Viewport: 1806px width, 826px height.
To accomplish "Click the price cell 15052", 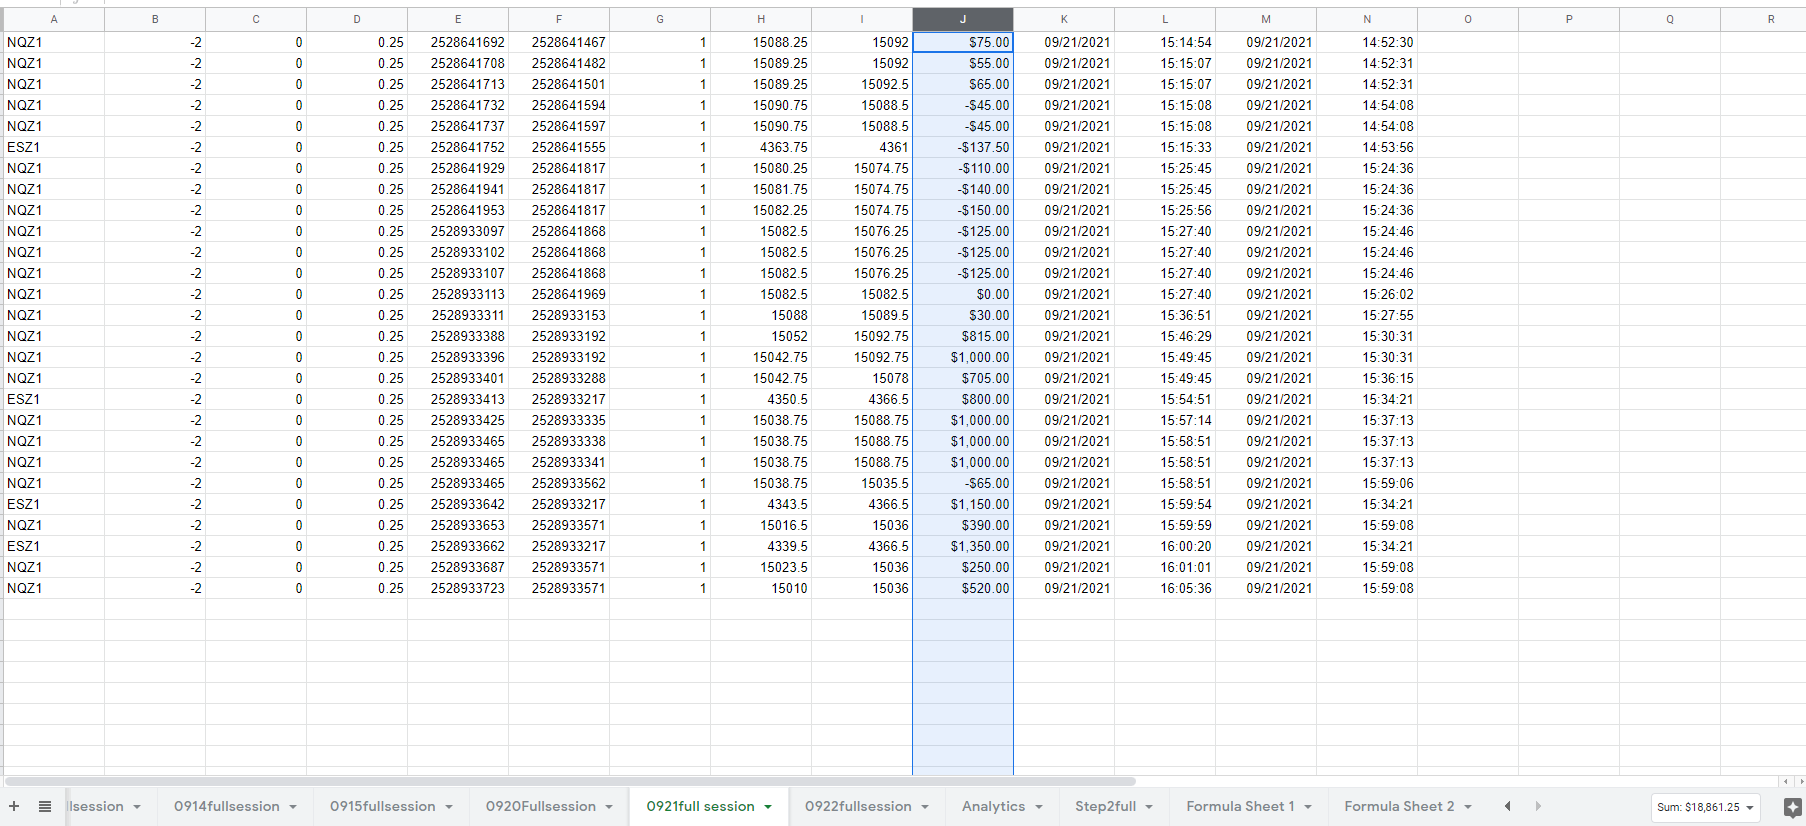I will click(761, 336).
